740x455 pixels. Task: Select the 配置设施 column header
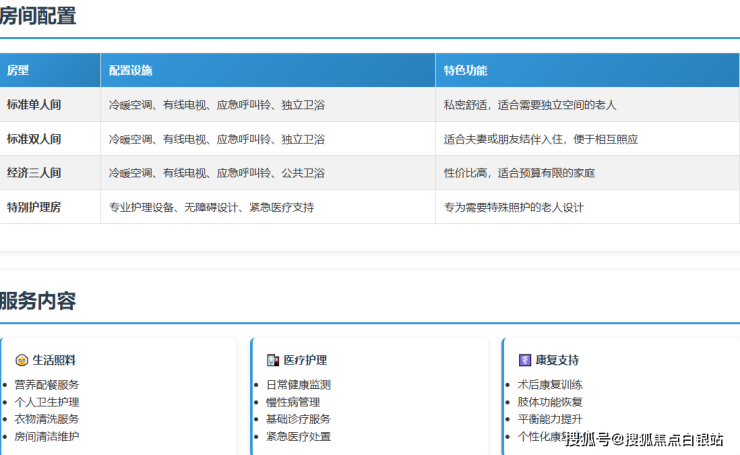coord(130,71)
